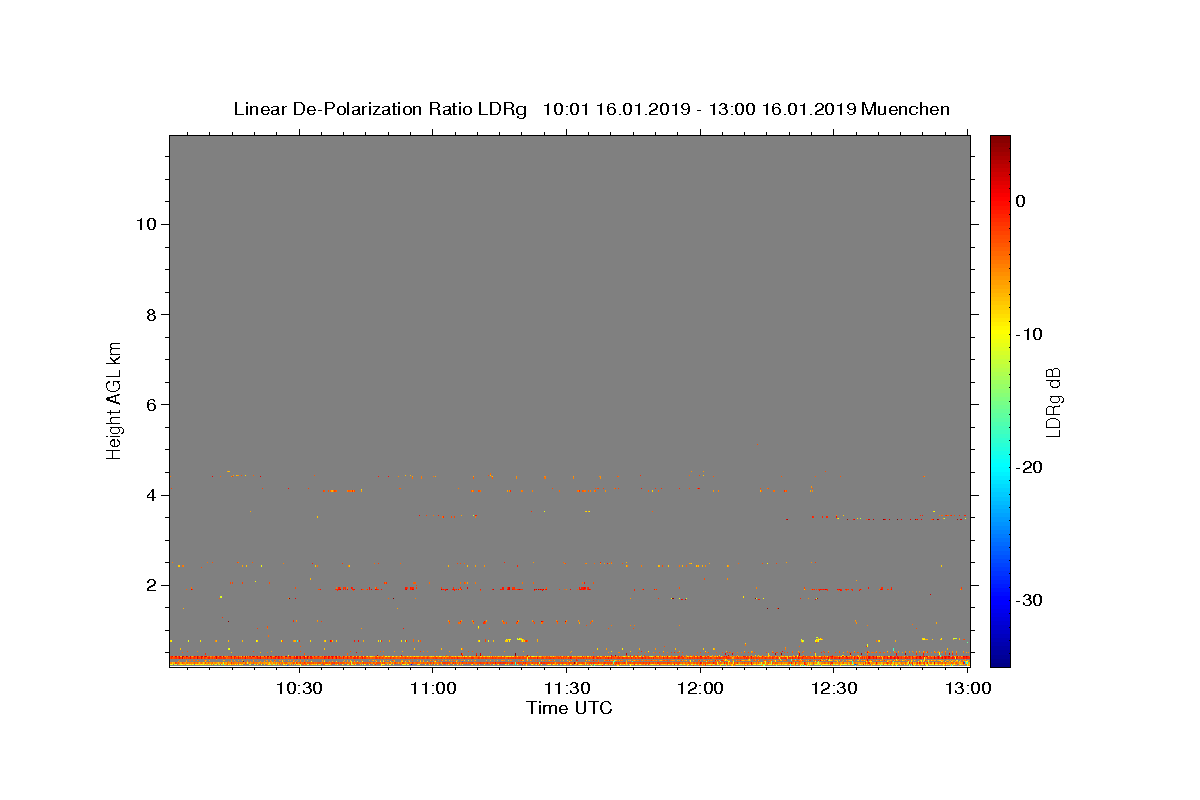Pick the dark red top of the colorbar

tap(1000, 142)
